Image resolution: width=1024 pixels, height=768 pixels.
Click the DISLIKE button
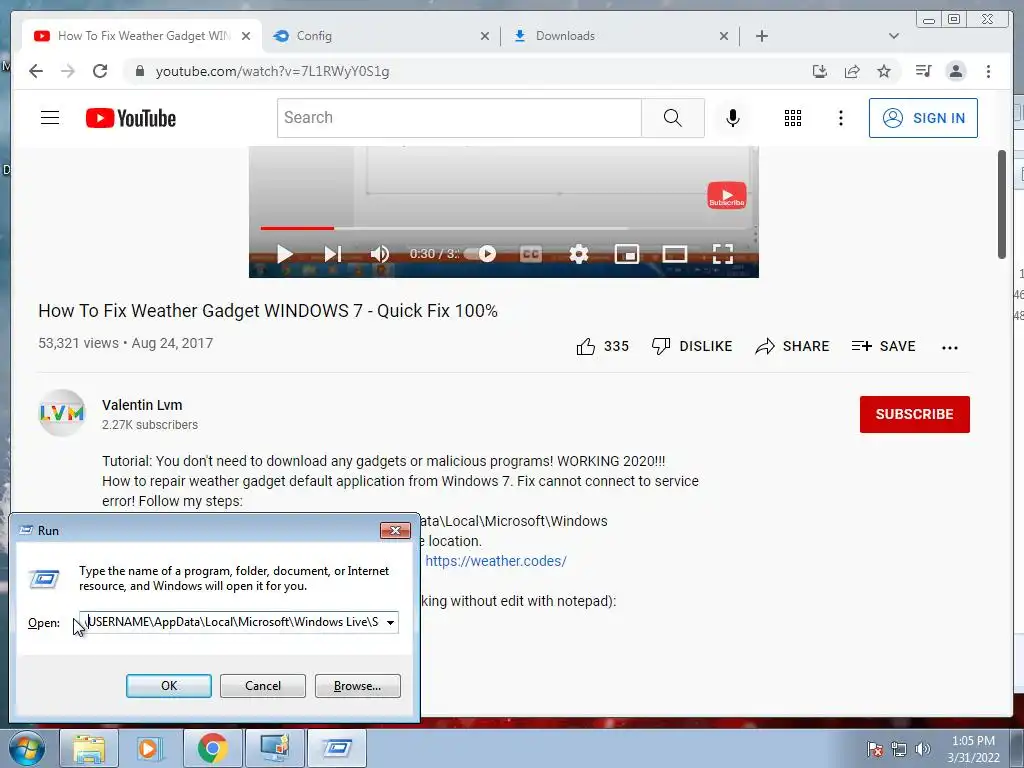coord(692,346)
